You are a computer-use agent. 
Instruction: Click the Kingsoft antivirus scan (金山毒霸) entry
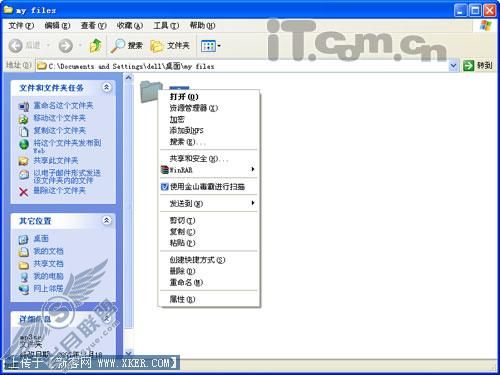208,187
